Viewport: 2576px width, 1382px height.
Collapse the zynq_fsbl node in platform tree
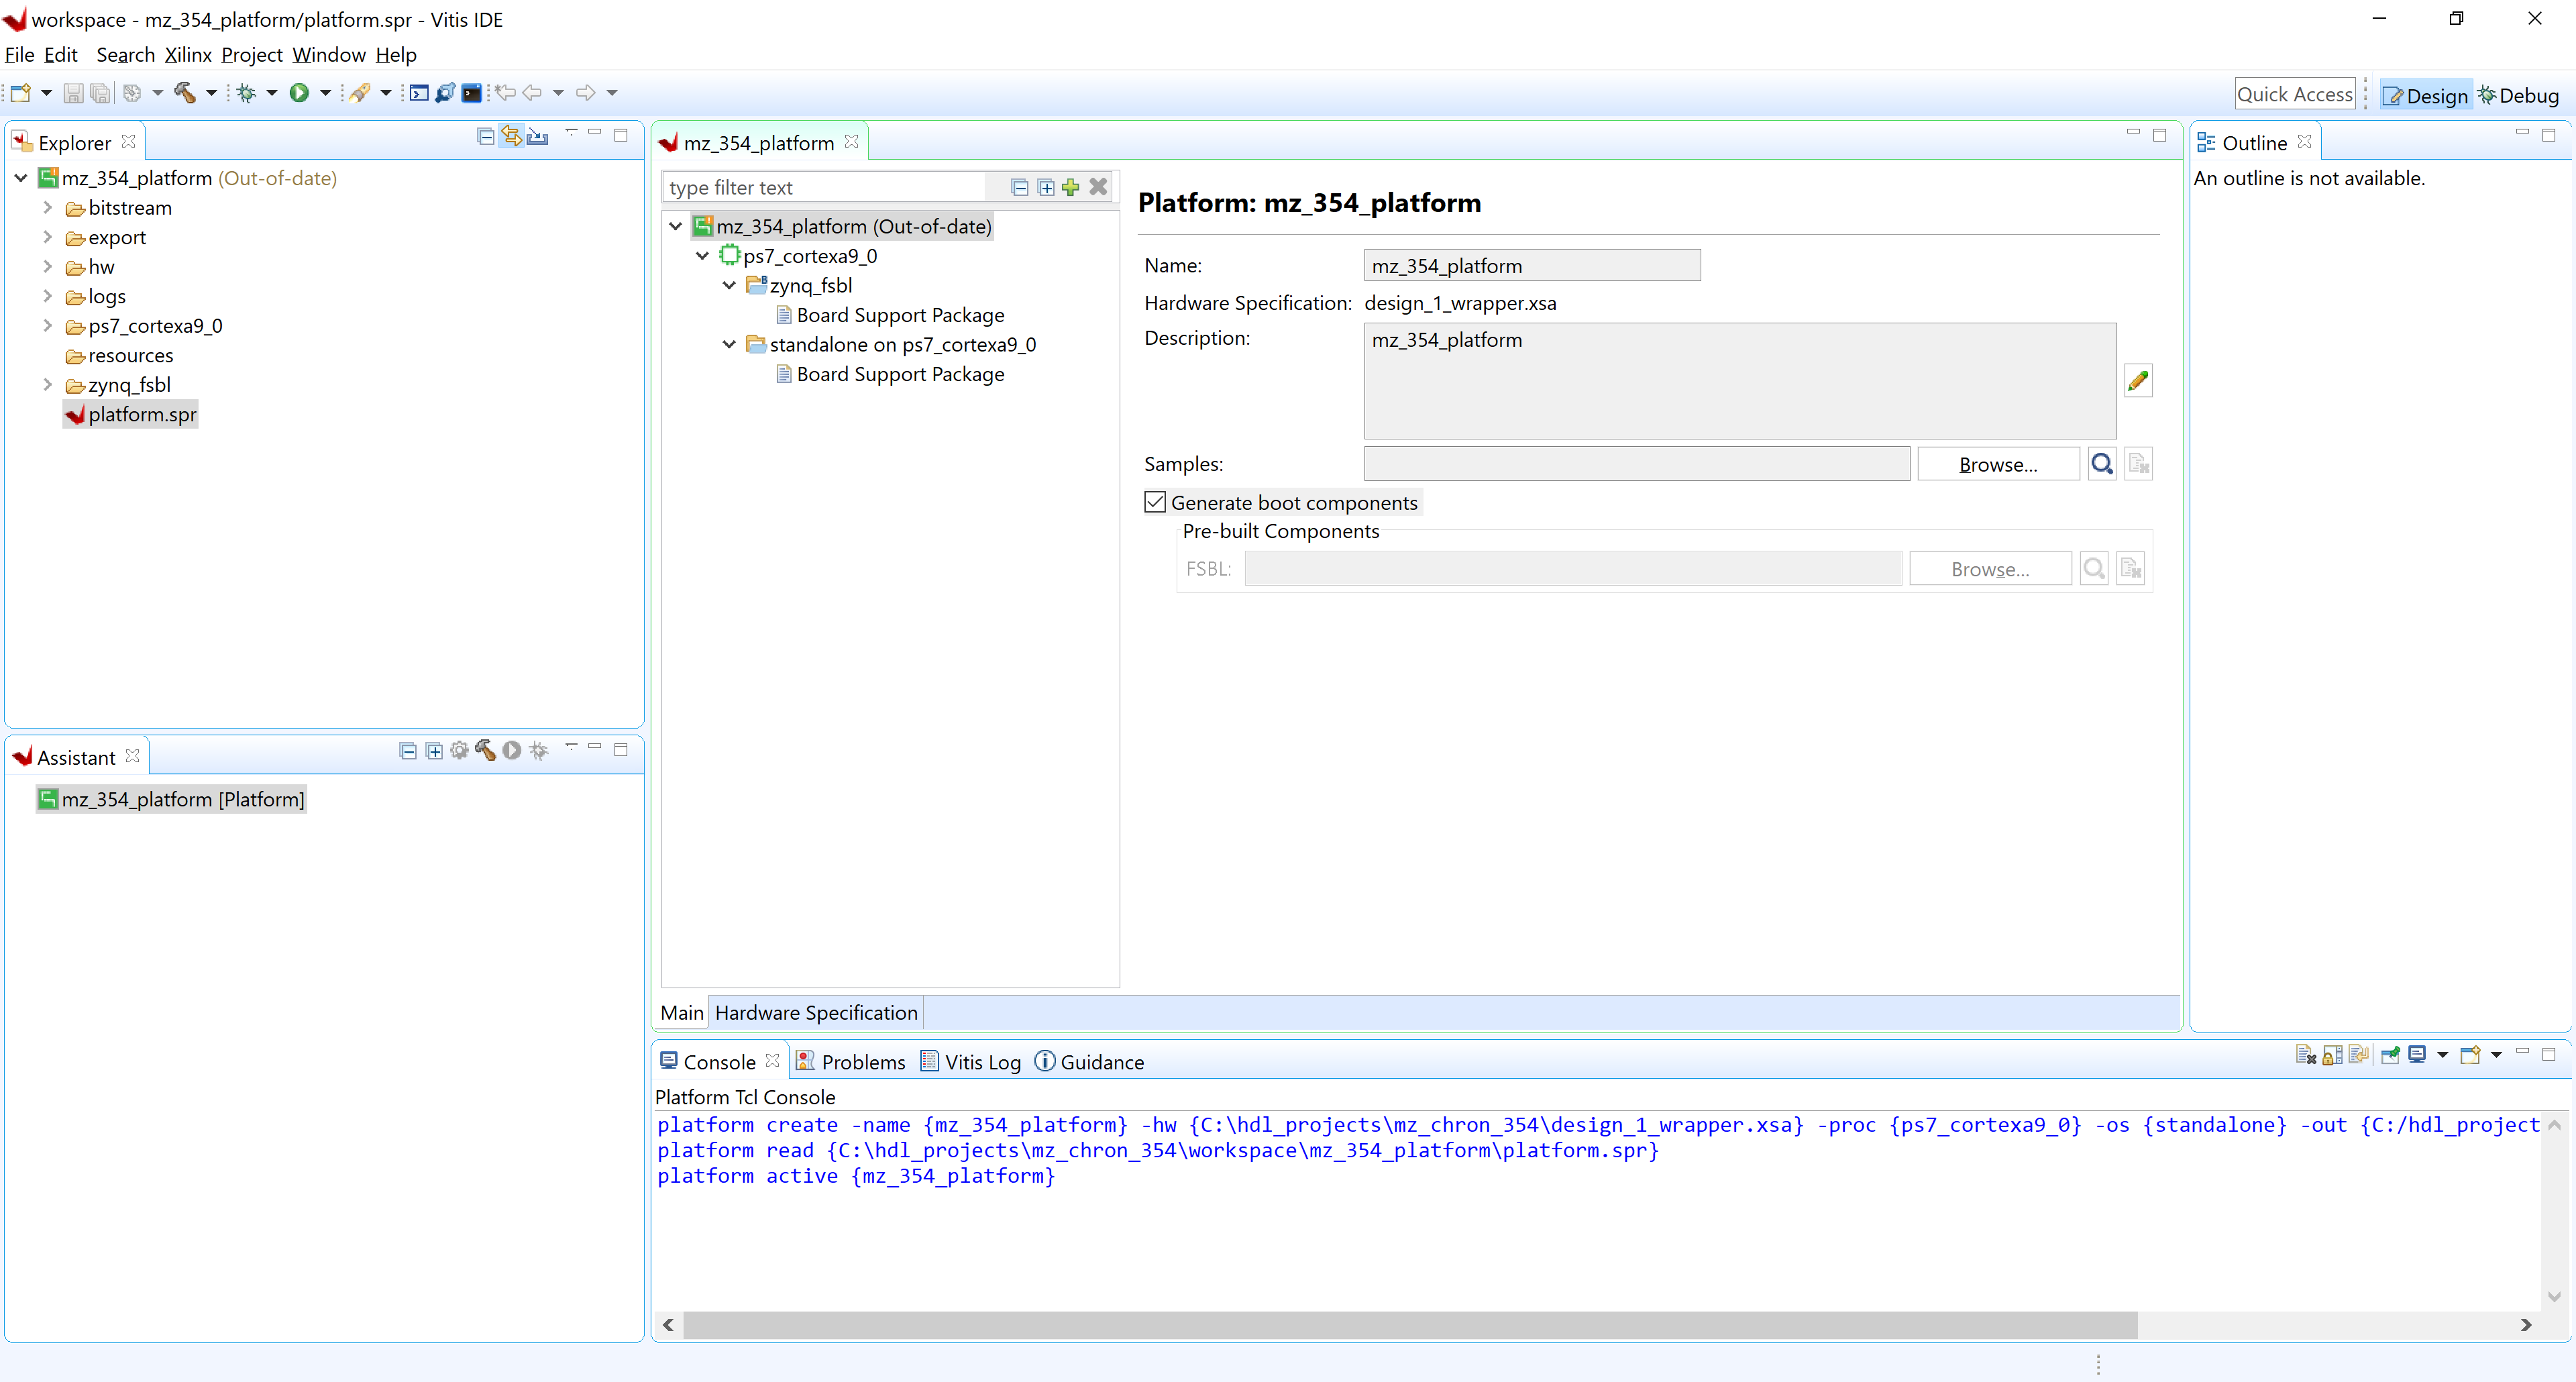click(729, 286)
